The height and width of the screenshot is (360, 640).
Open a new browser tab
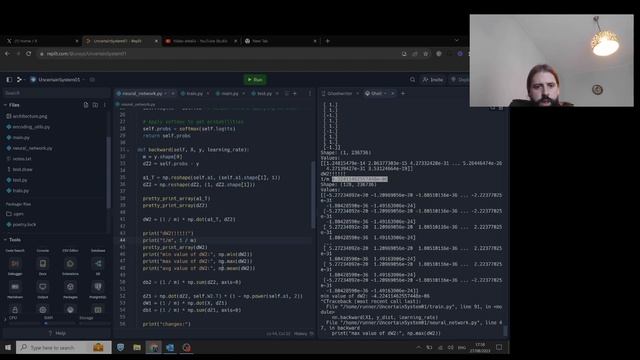[327, 41]
